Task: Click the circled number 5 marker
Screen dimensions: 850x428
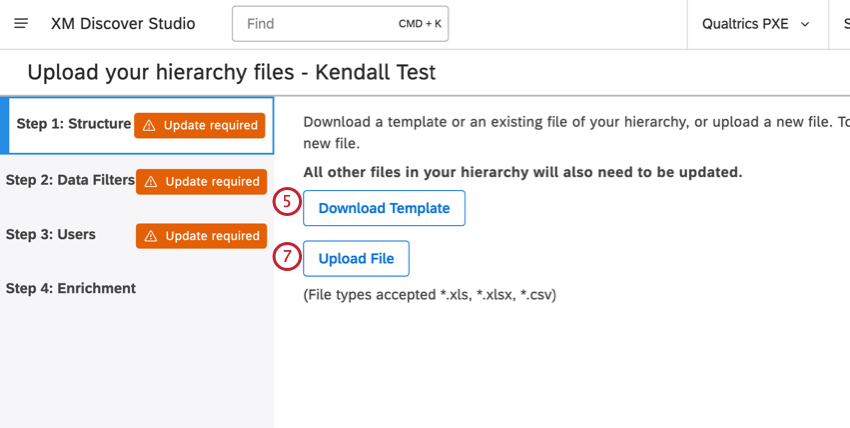Action: tap(287, 203)
